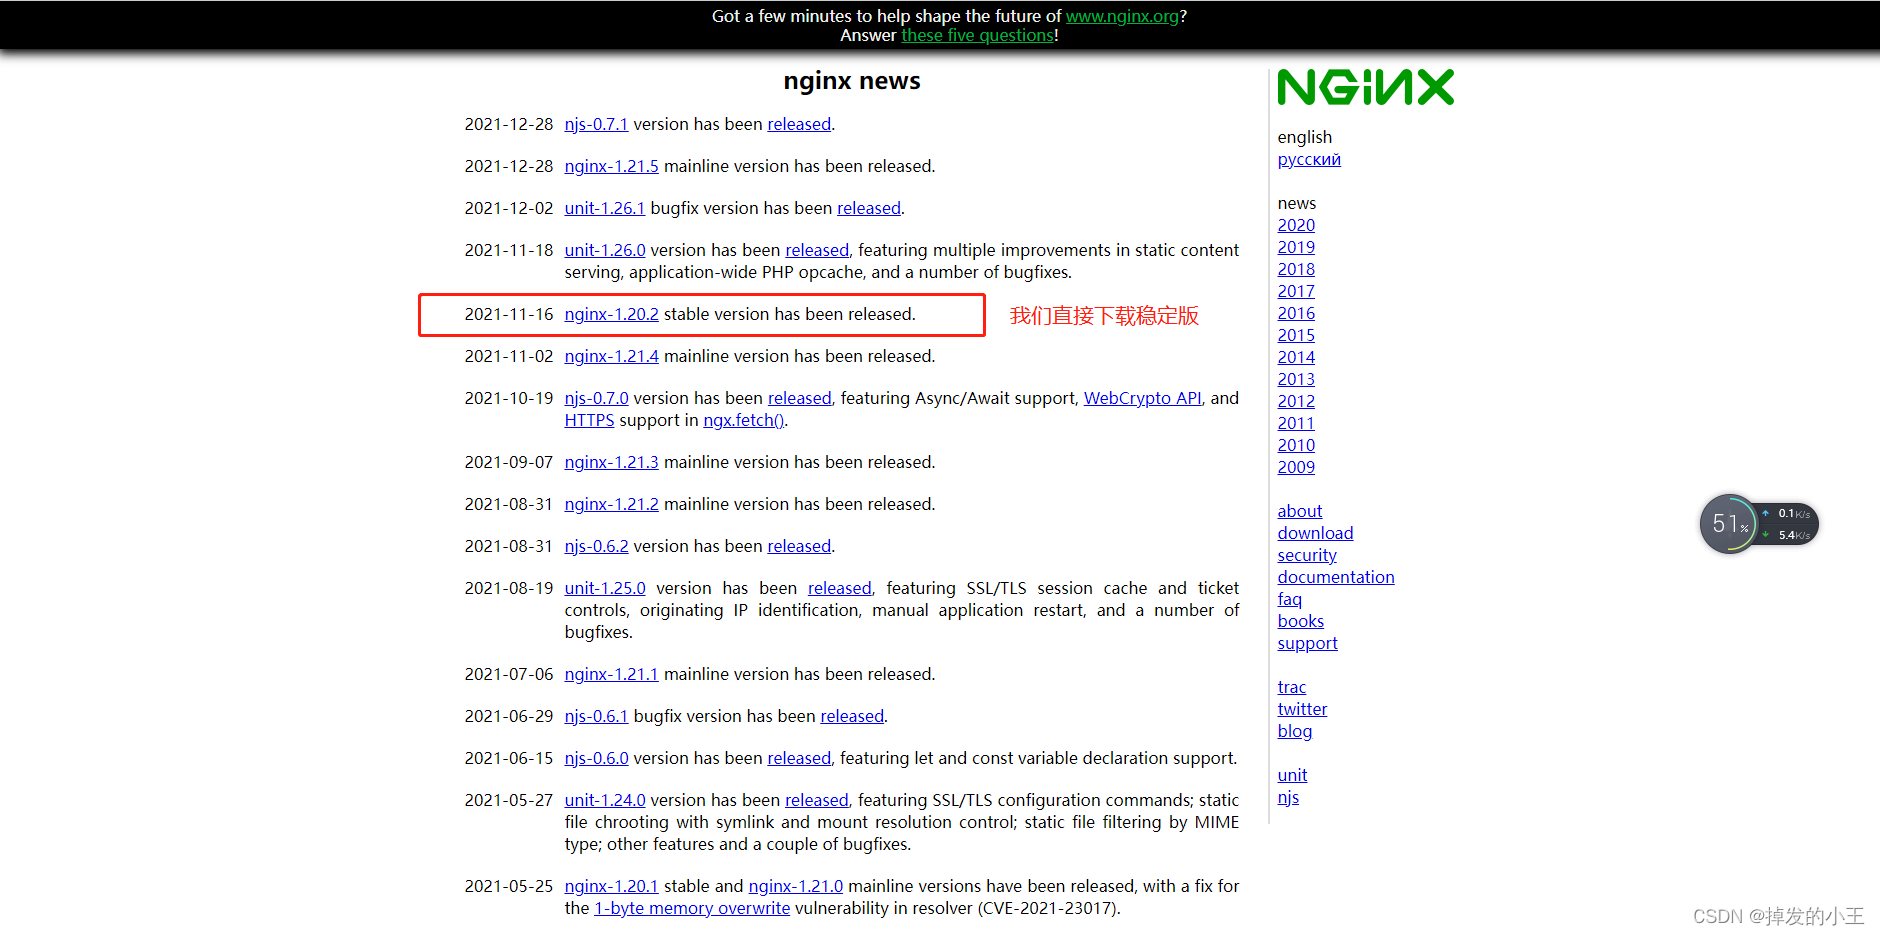Open the nginx-1.21.5 mainline link
Image resolution: width=1880 pixels, height=935 pixels.
[611, 166]
